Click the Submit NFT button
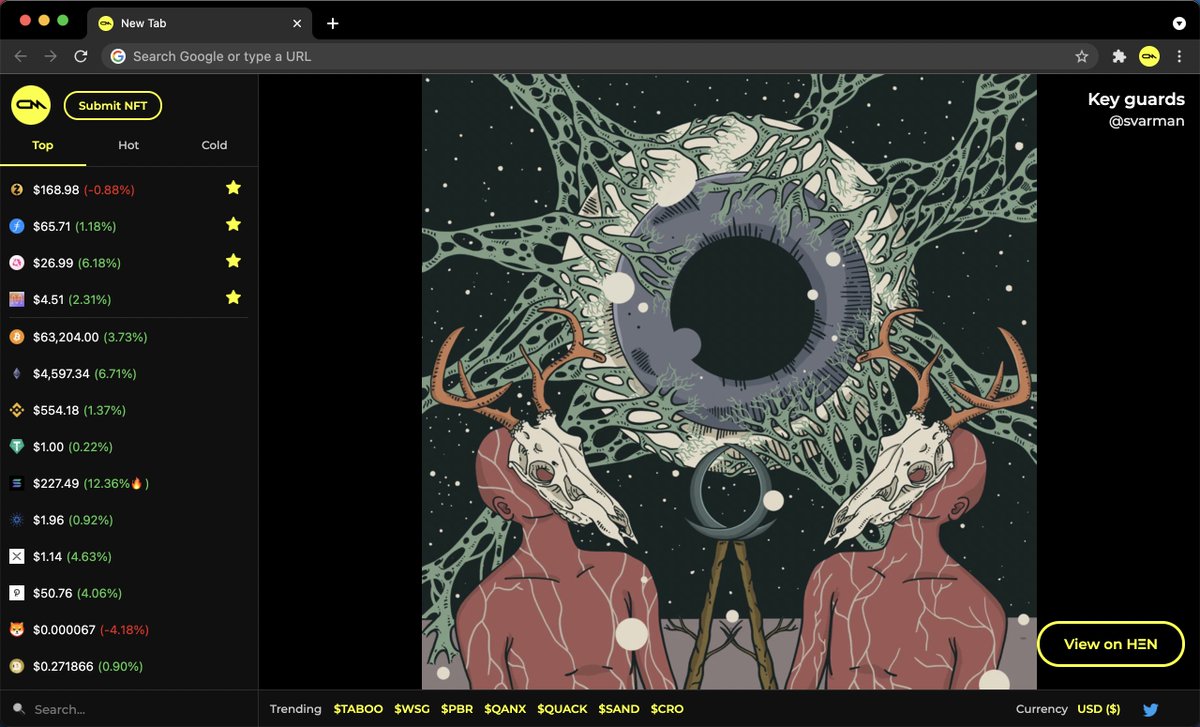This screenshot has height=727, width=1200. tap(113, 106)
